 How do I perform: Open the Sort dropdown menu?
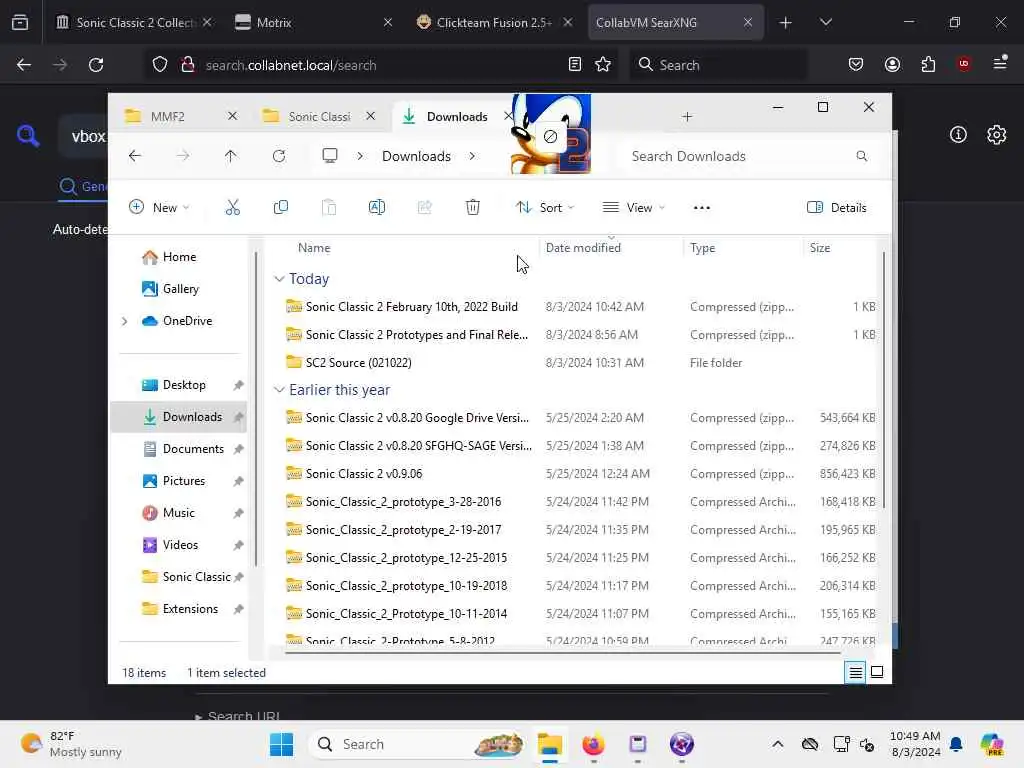click(545, 208)
